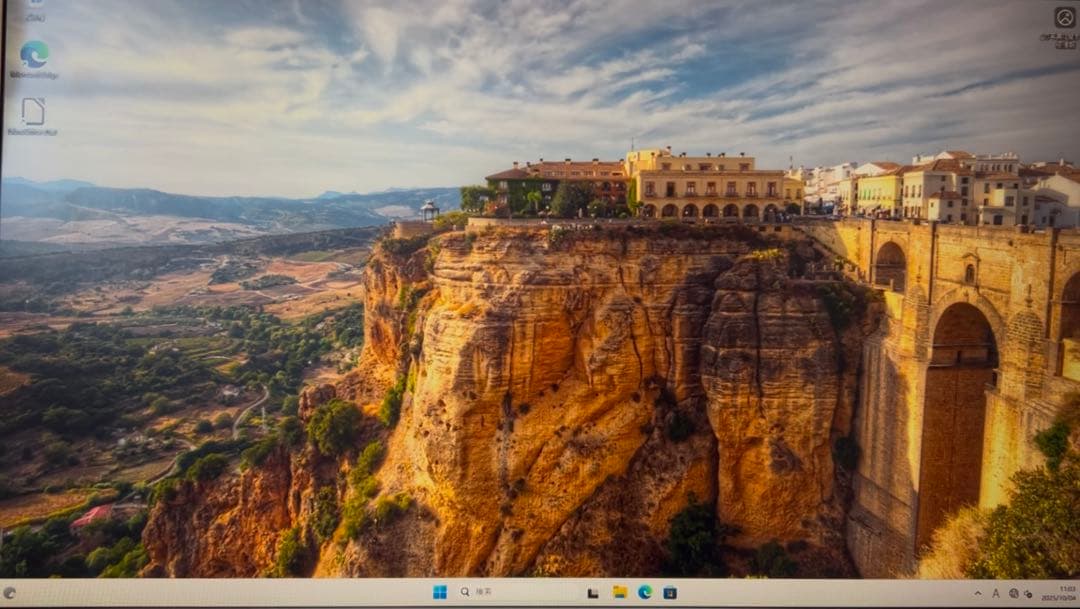1080x609 pixels.
Task: Switch input method via the A indicator
Action: (996, 592)
